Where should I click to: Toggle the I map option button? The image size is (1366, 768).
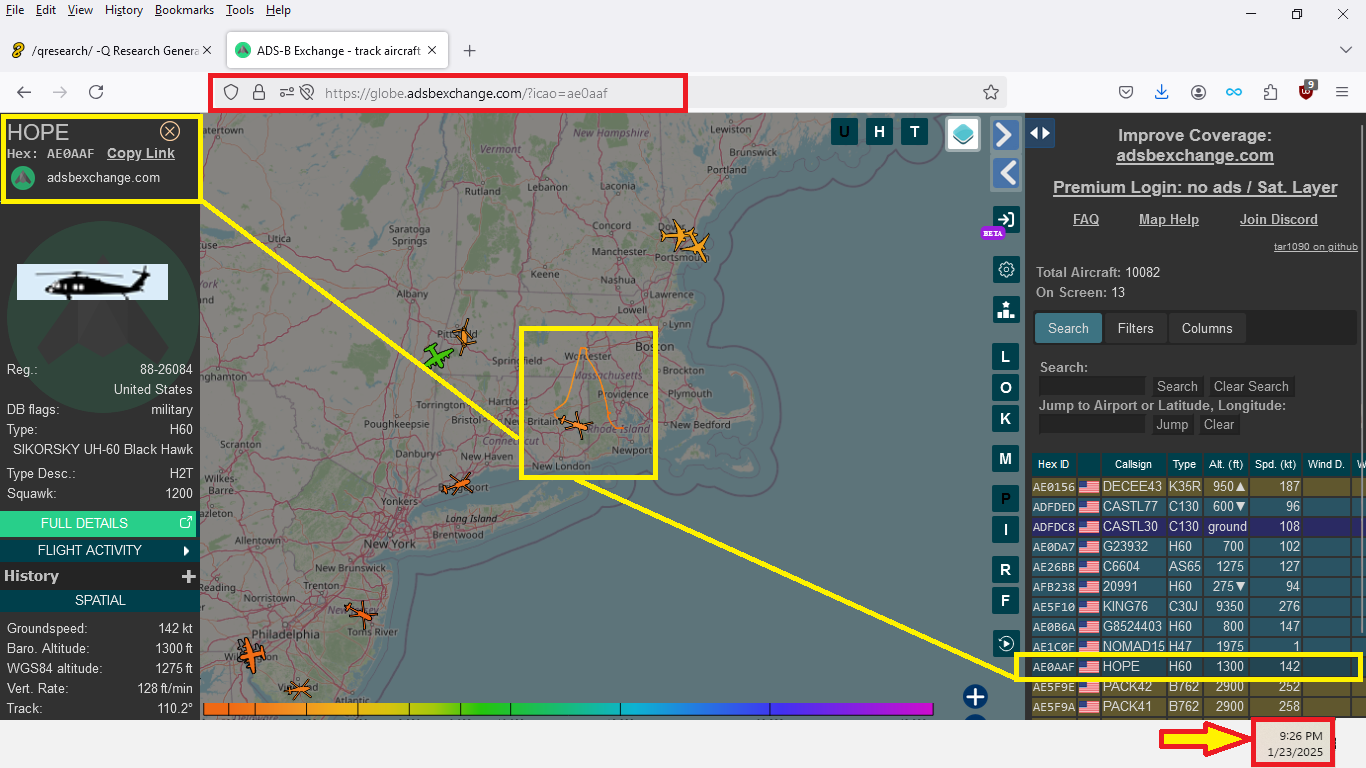coord(1006,529)
